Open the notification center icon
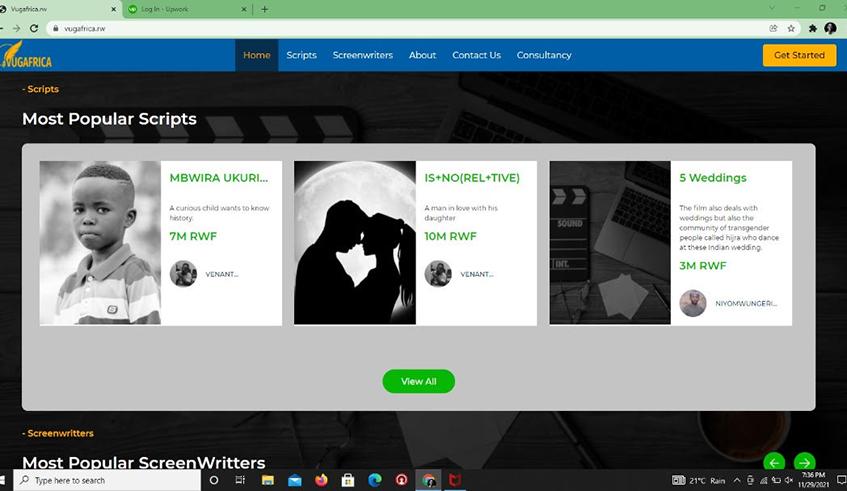This screenshot has height=491, width=847. pyautogui.click(x=841, y=480)
